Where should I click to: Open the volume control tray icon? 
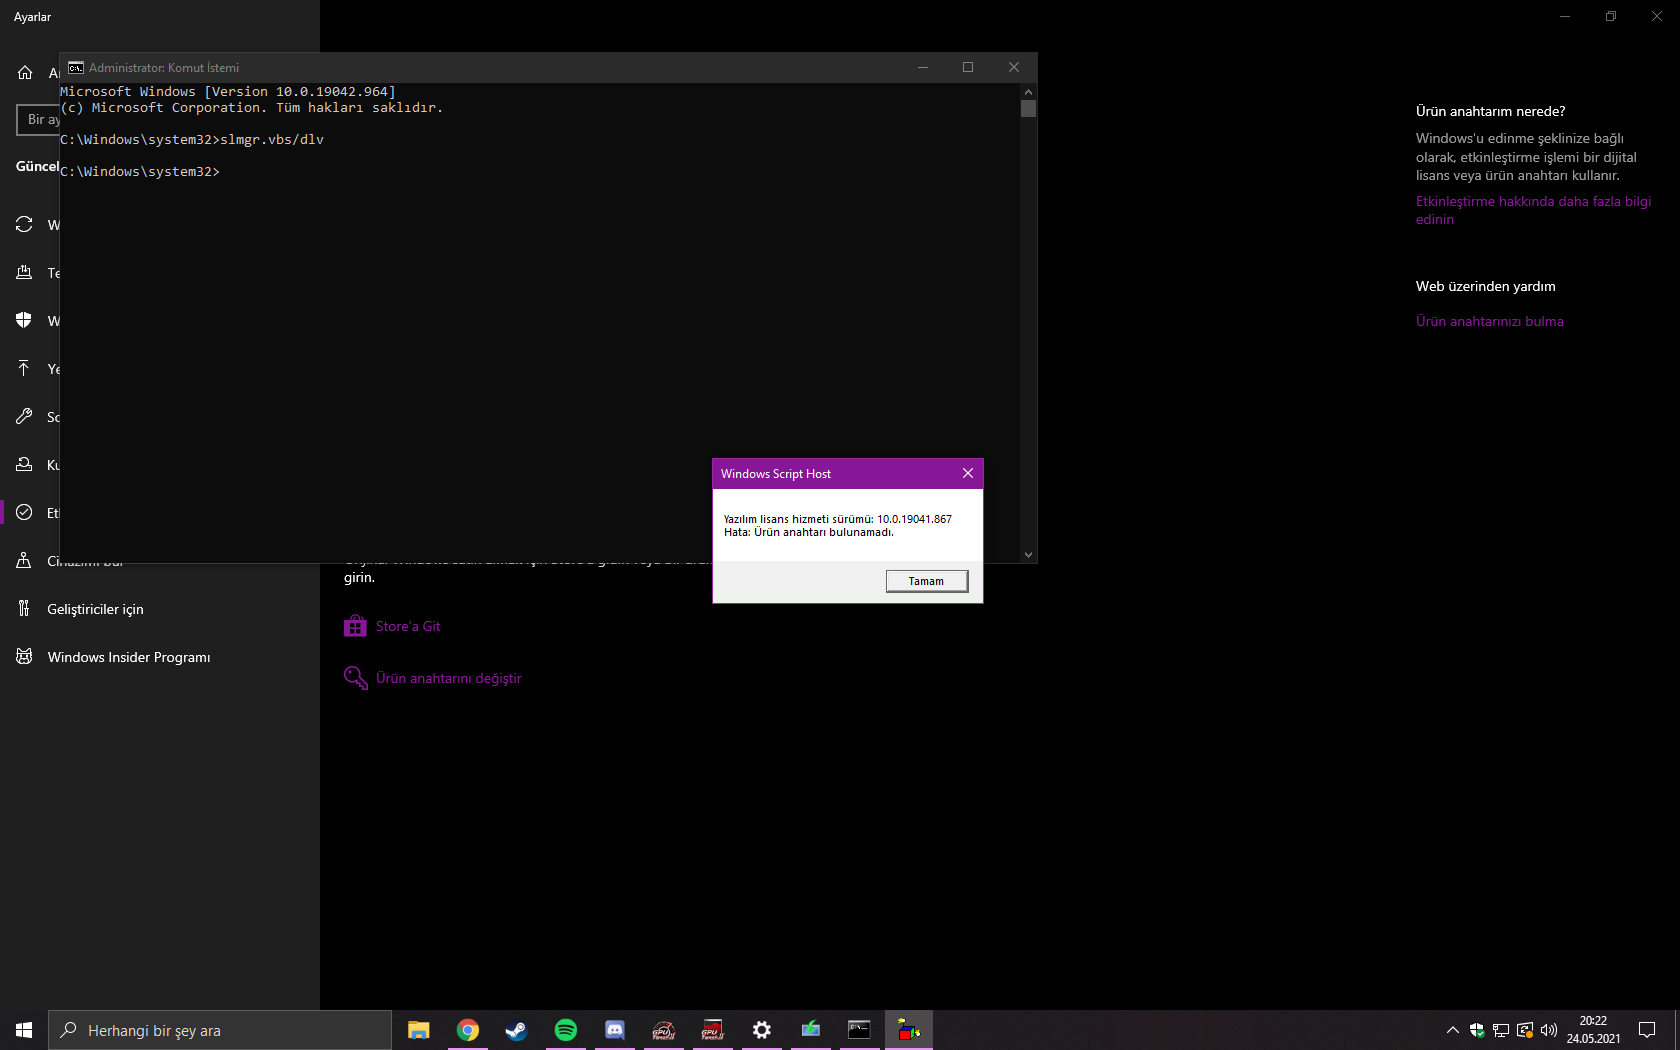pos(1549,1030)
